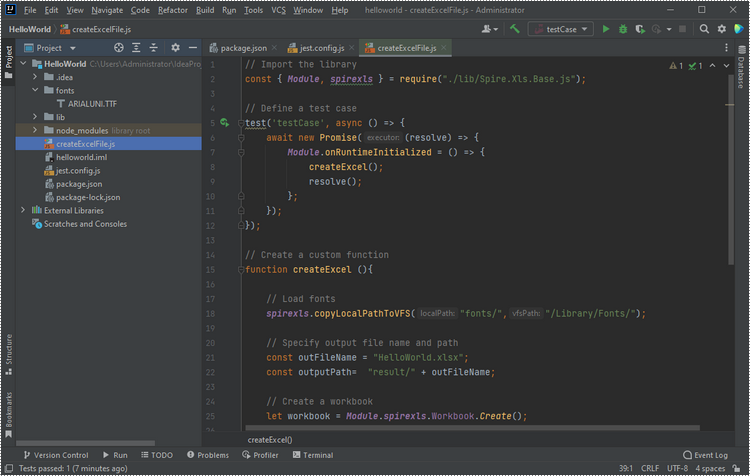Open the Profiler tool window
Image resolution: width=750 pixels, height=476 pixels.
[260, 455]
